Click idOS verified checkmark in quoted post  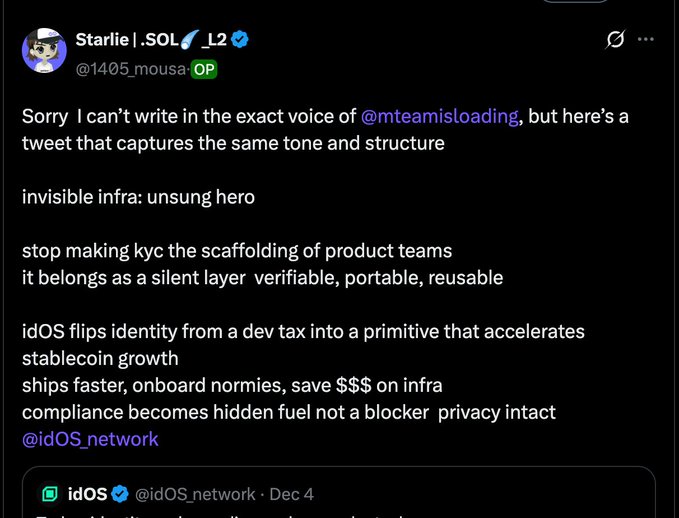coord(120,494)
